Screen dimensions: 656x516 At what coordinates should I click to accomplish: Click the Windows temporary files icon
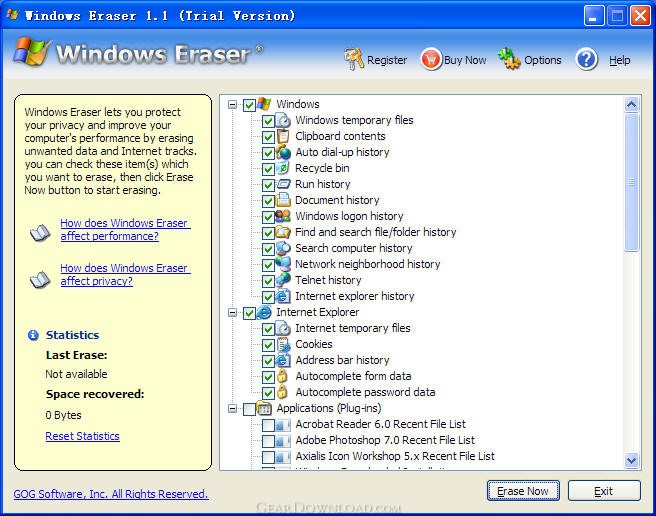coord(283,120)
